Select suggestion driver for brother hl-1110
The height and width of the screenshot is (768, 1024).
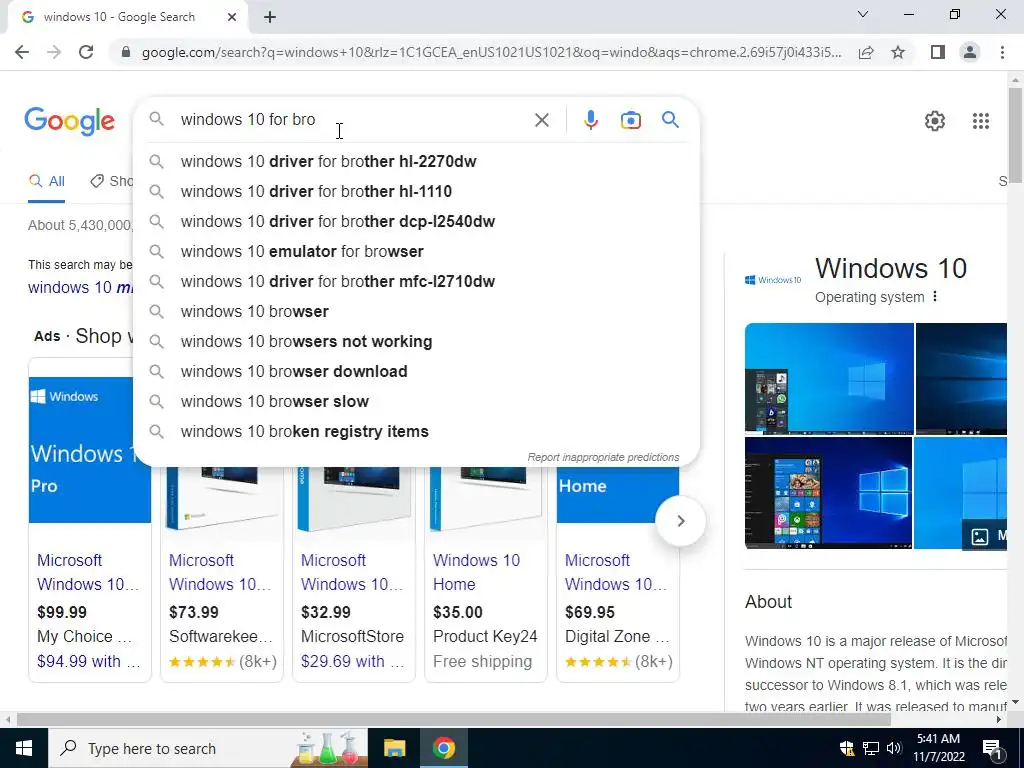416,191
